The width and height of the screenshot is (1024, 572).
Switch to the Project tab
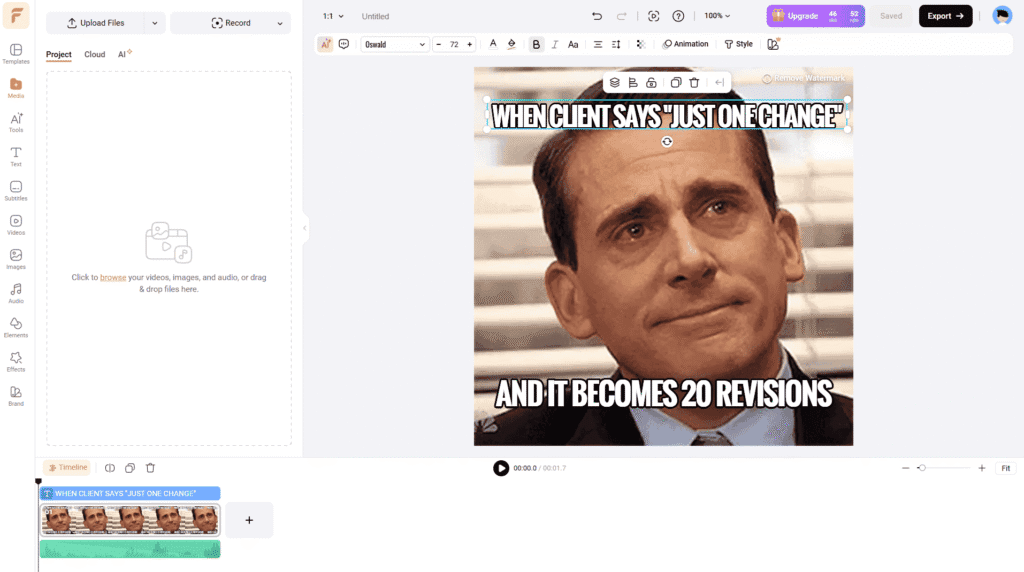click(59, 54)
